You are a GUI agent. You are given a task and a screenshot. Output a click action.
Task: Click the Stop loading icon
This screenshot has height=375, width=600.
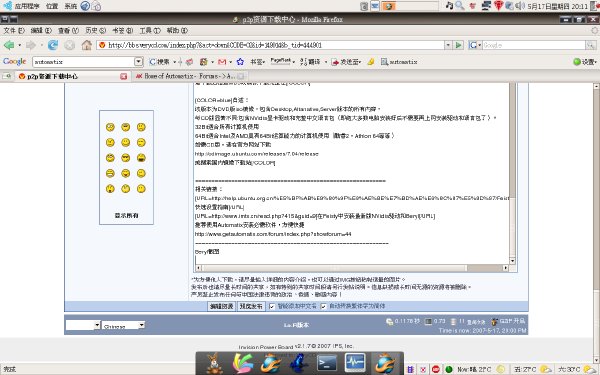(x=70, y=45)
